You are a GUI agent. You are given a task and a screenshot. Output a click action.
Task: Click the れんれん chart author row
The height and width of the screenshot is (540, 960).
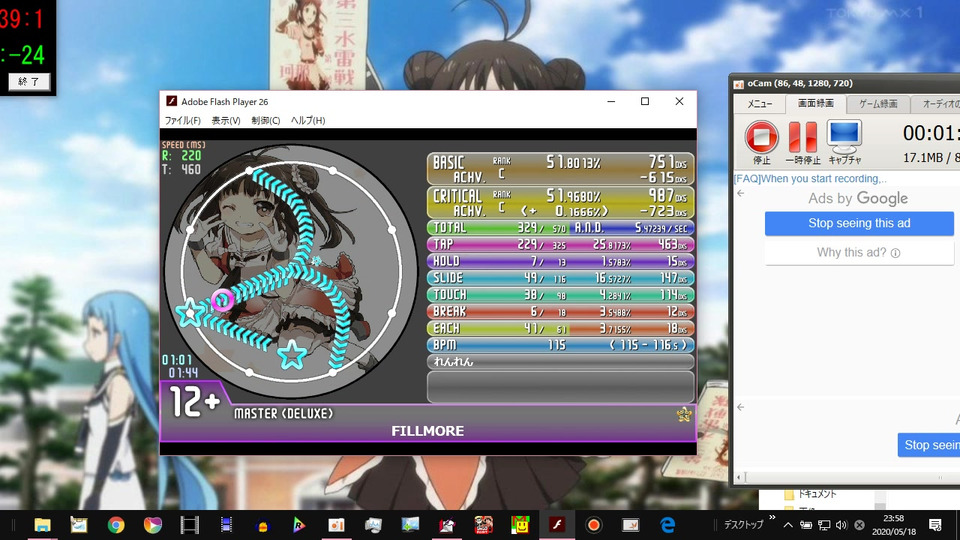[x=560, y=362]
